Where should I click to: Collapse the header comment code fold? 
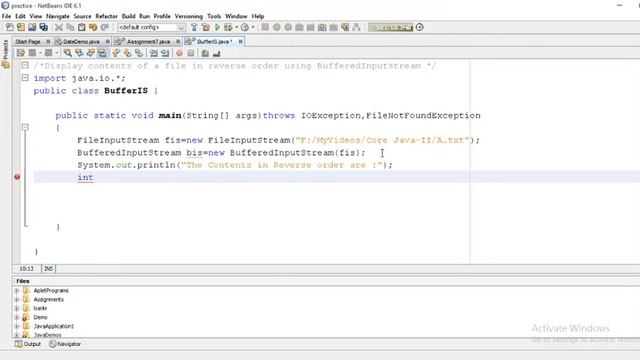click(x=25, y=65)
